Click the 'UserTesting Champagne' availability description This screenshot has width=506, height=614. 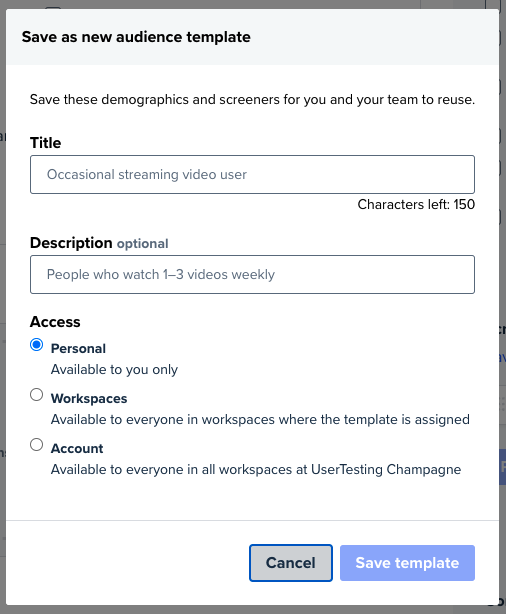[x=256, y=469]
